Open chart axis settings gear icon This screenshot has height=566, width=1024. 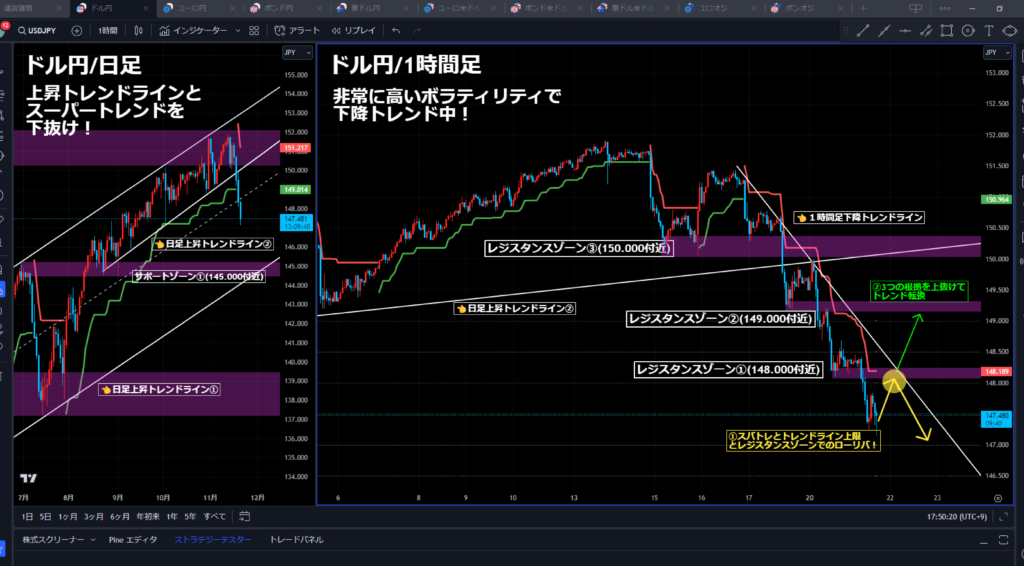pos(997,498)
